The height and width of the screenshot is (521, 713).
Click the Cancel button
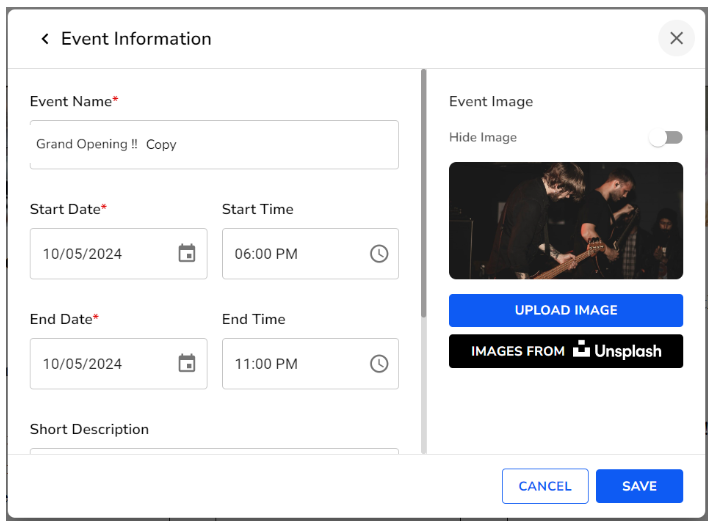pyautogui.click(x=545, y=486)
